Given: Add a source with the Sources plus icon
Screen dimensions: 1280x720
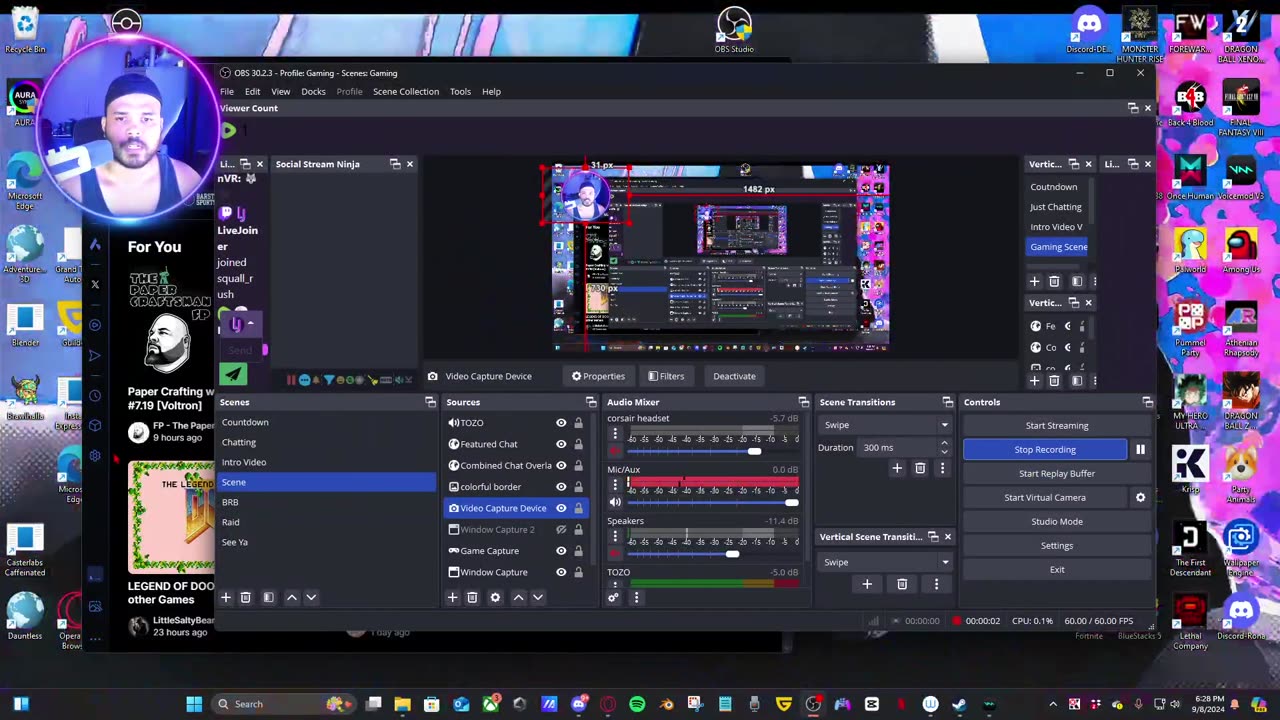Looking at the screenshot, I should (452, 597).
